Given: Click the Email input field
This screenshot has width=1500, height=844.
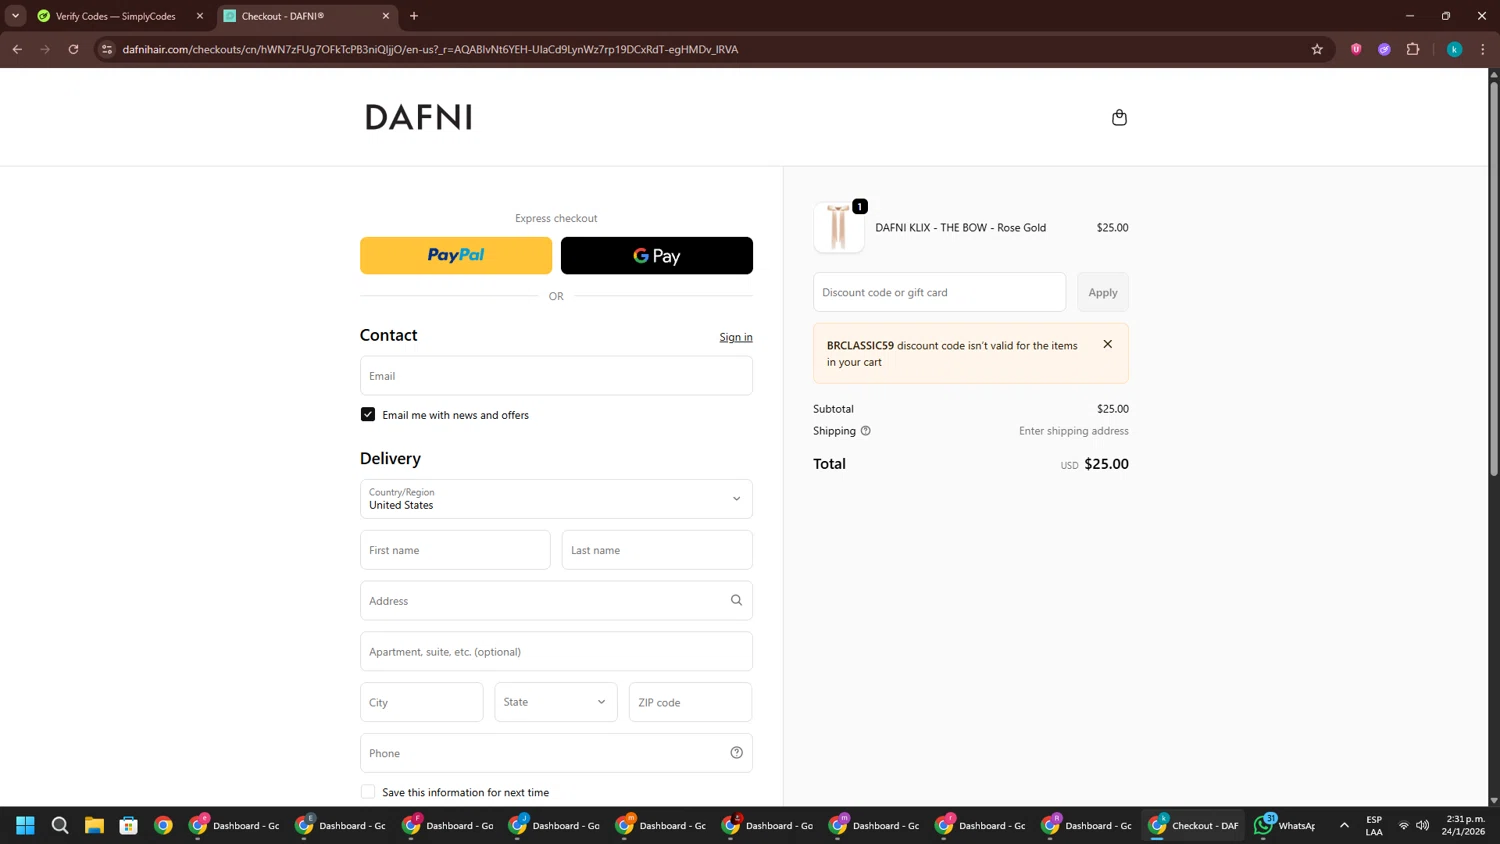Looking at the screenshot, I should click(x=556, y=376).
